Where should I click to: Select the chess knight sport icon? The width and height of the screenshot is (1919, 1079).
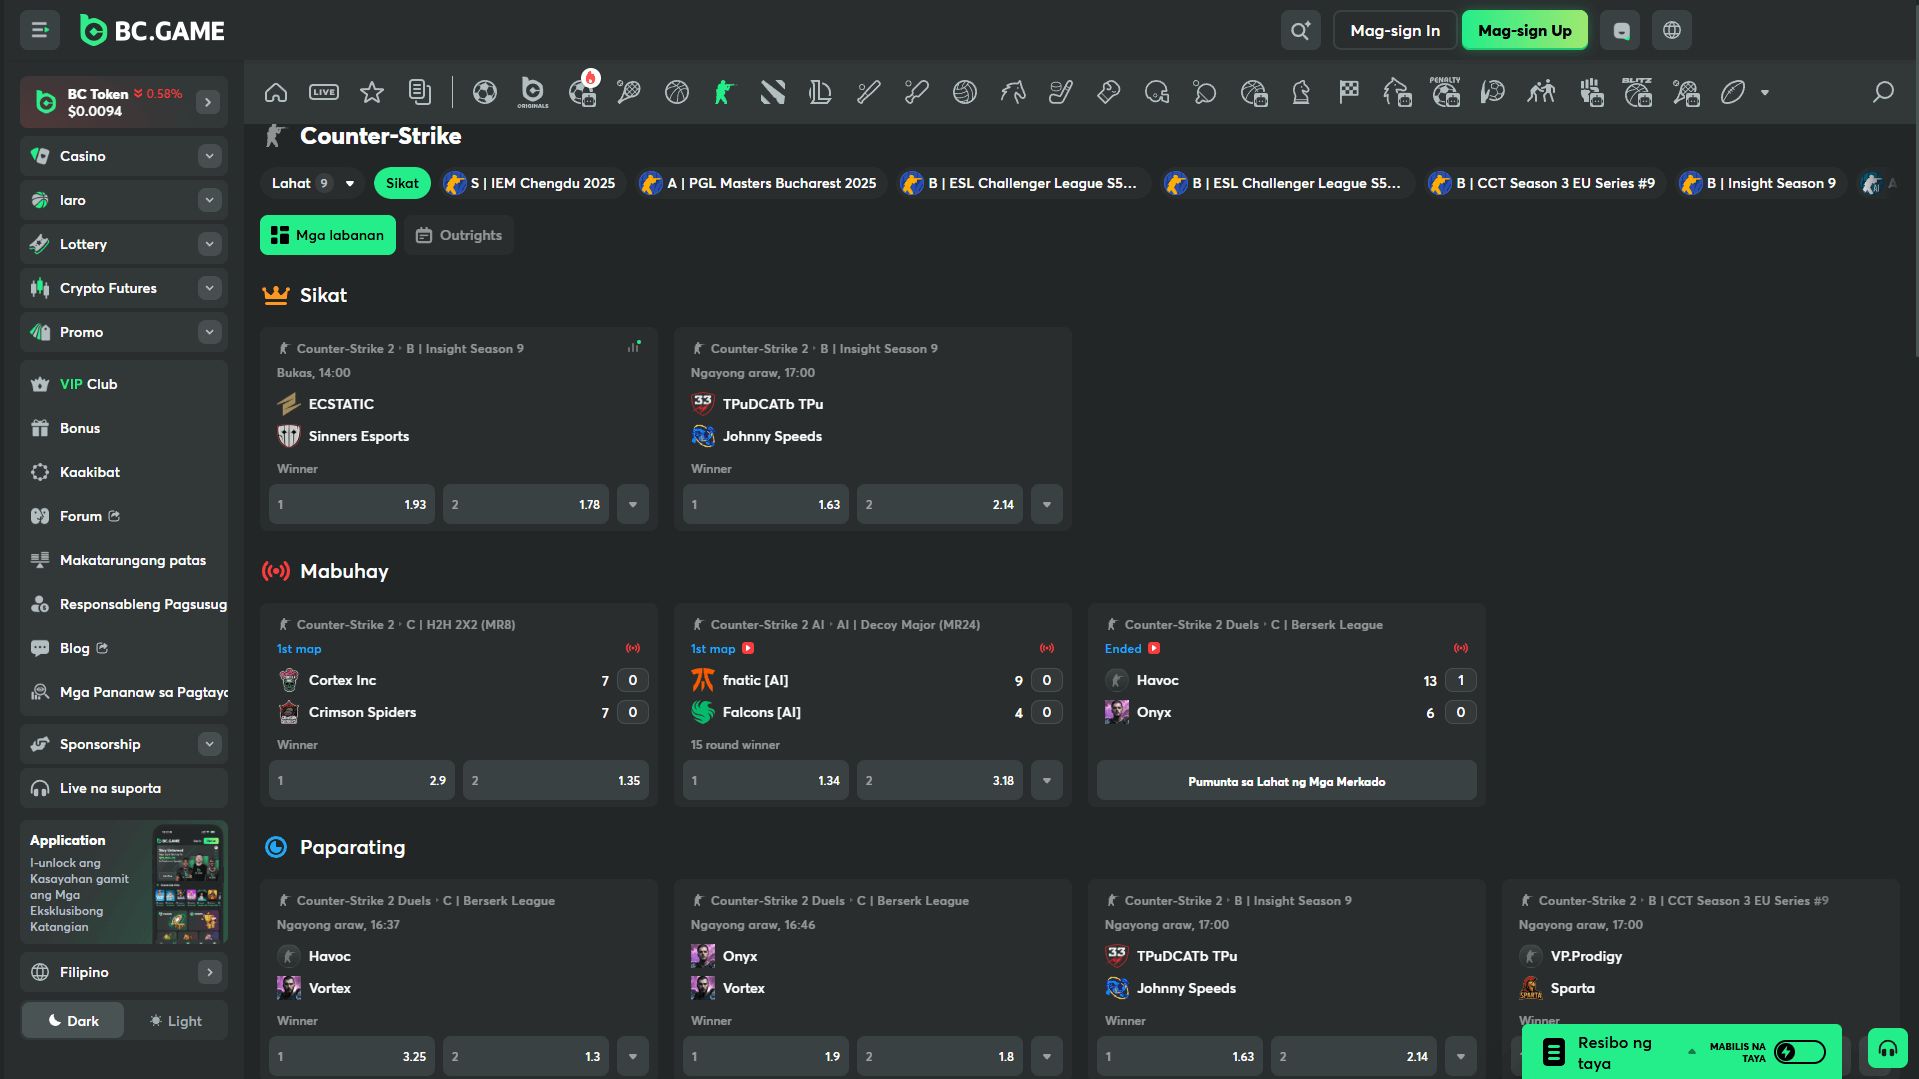1301,93
